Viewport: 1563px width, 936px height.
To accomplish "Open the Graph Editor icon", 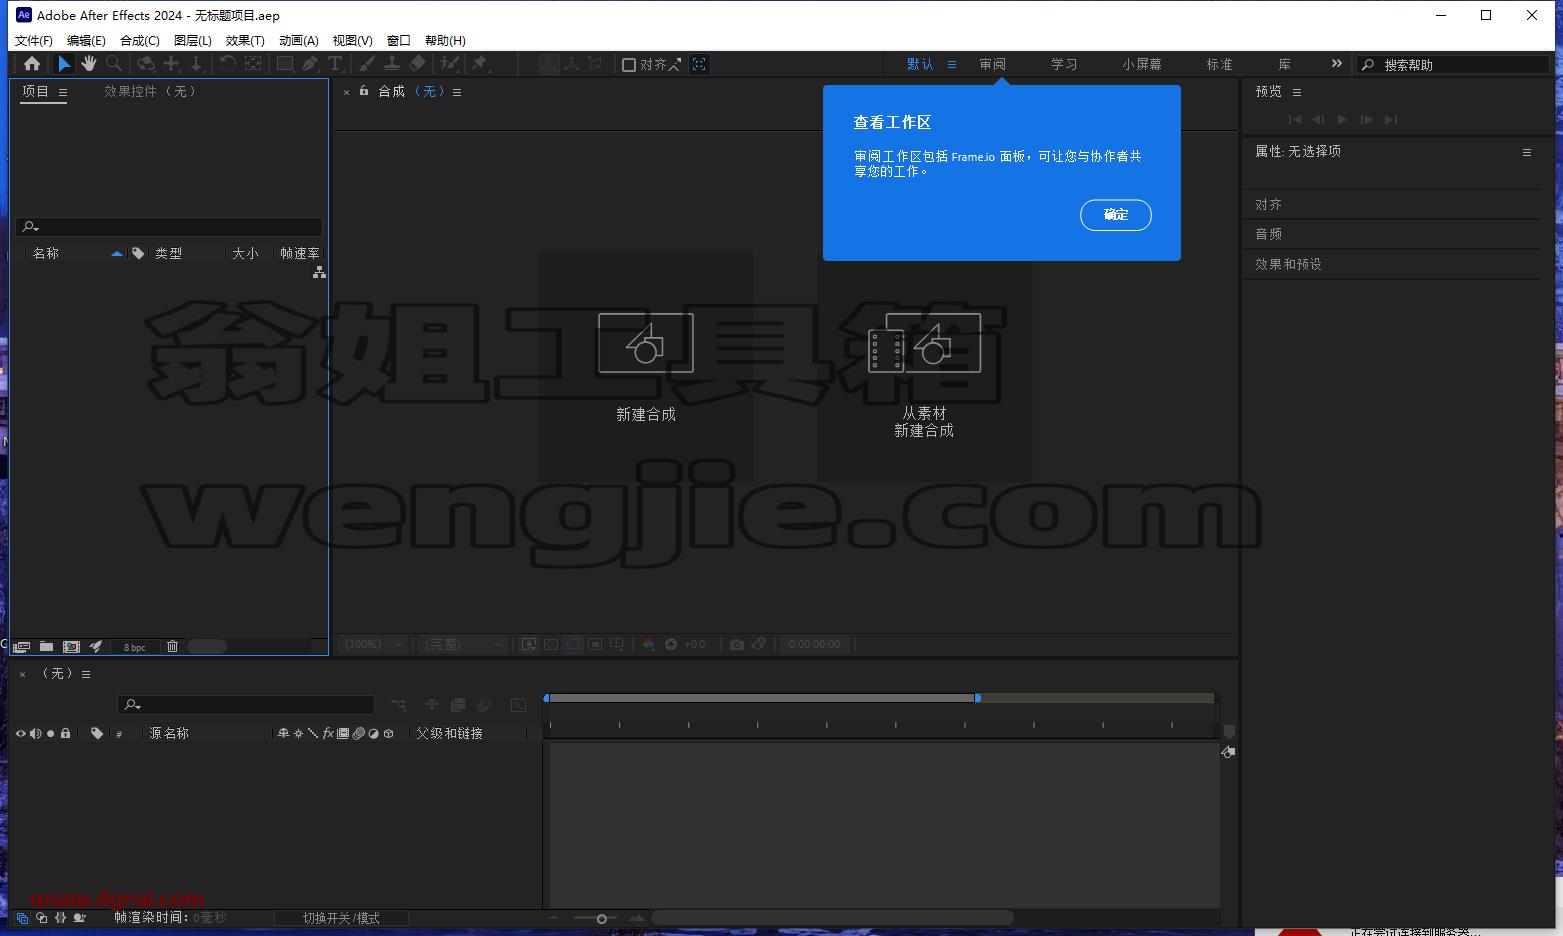I will pyautogui.click(x=518, y=705).
